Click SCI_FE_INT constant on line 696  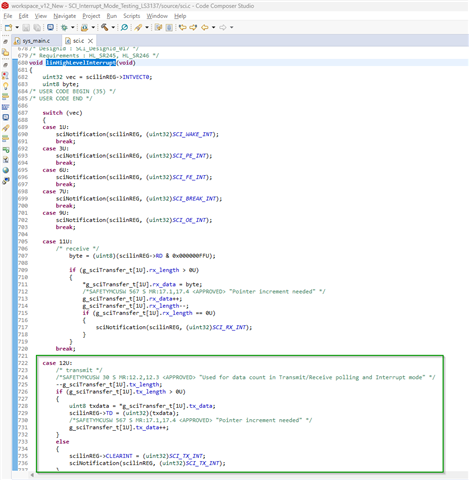tap(189, 177)
